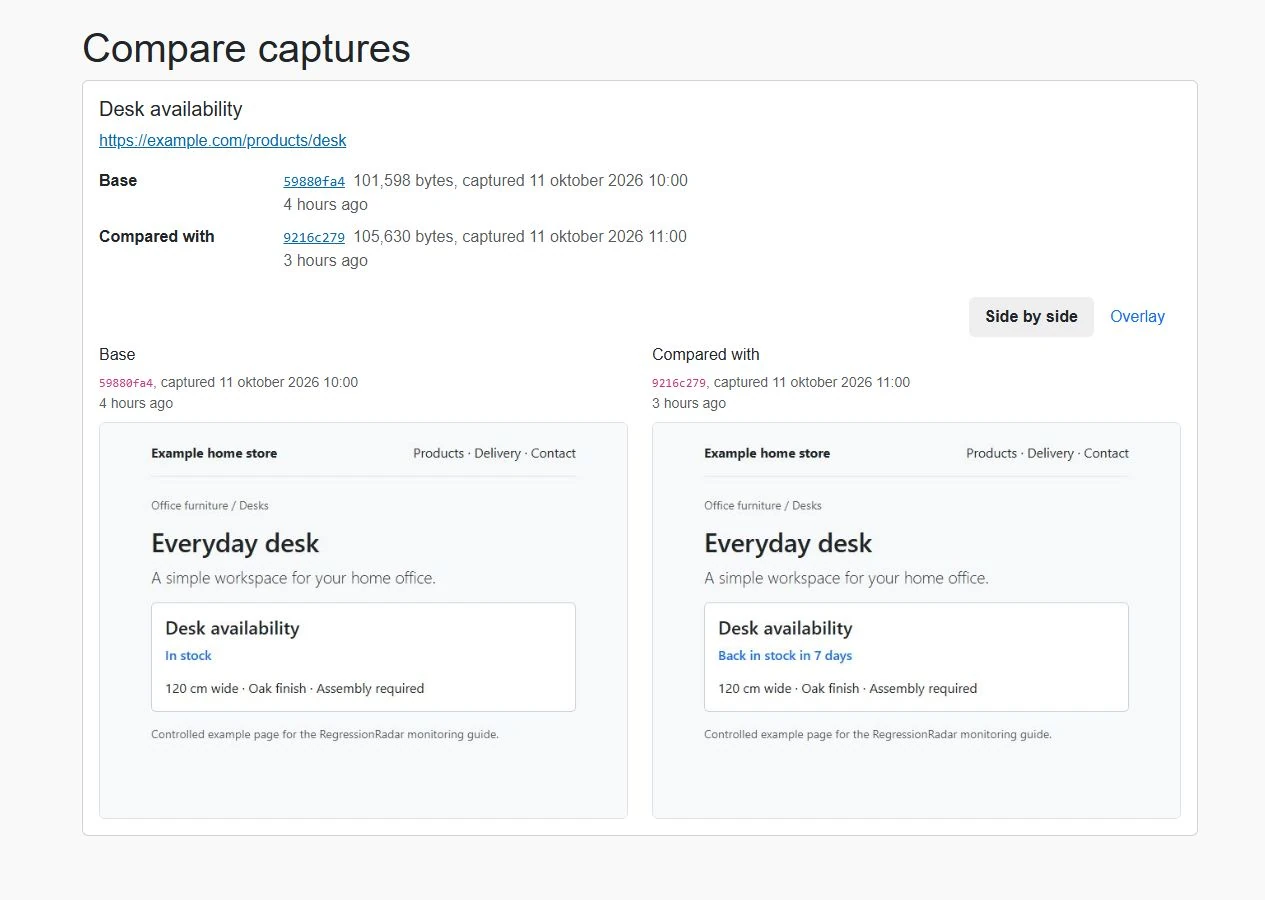Select the Side by side view
Screen dimensions: 1265x900
point(1031,317)
